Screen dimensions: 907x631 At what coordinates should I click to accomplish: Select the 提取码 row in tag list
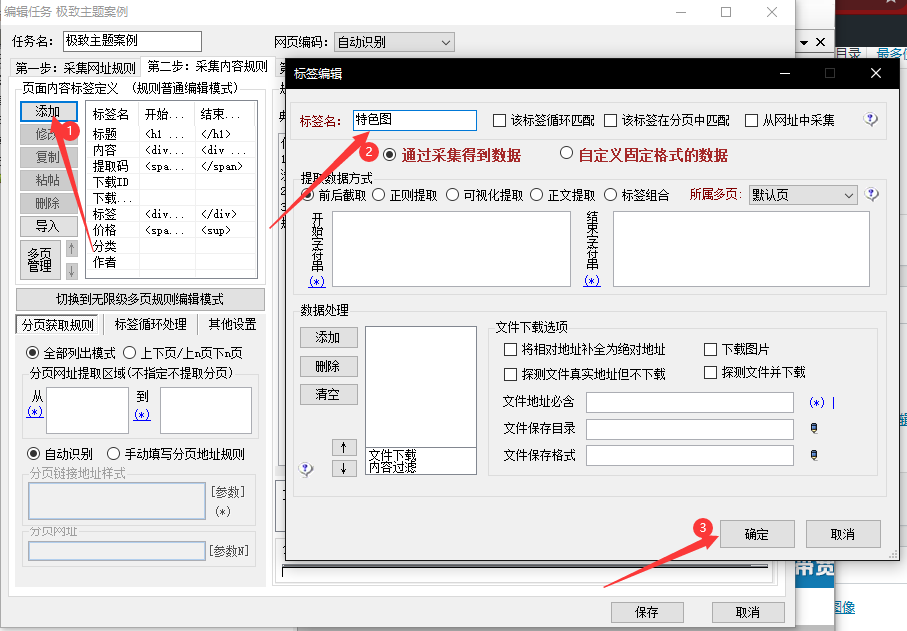171,166
